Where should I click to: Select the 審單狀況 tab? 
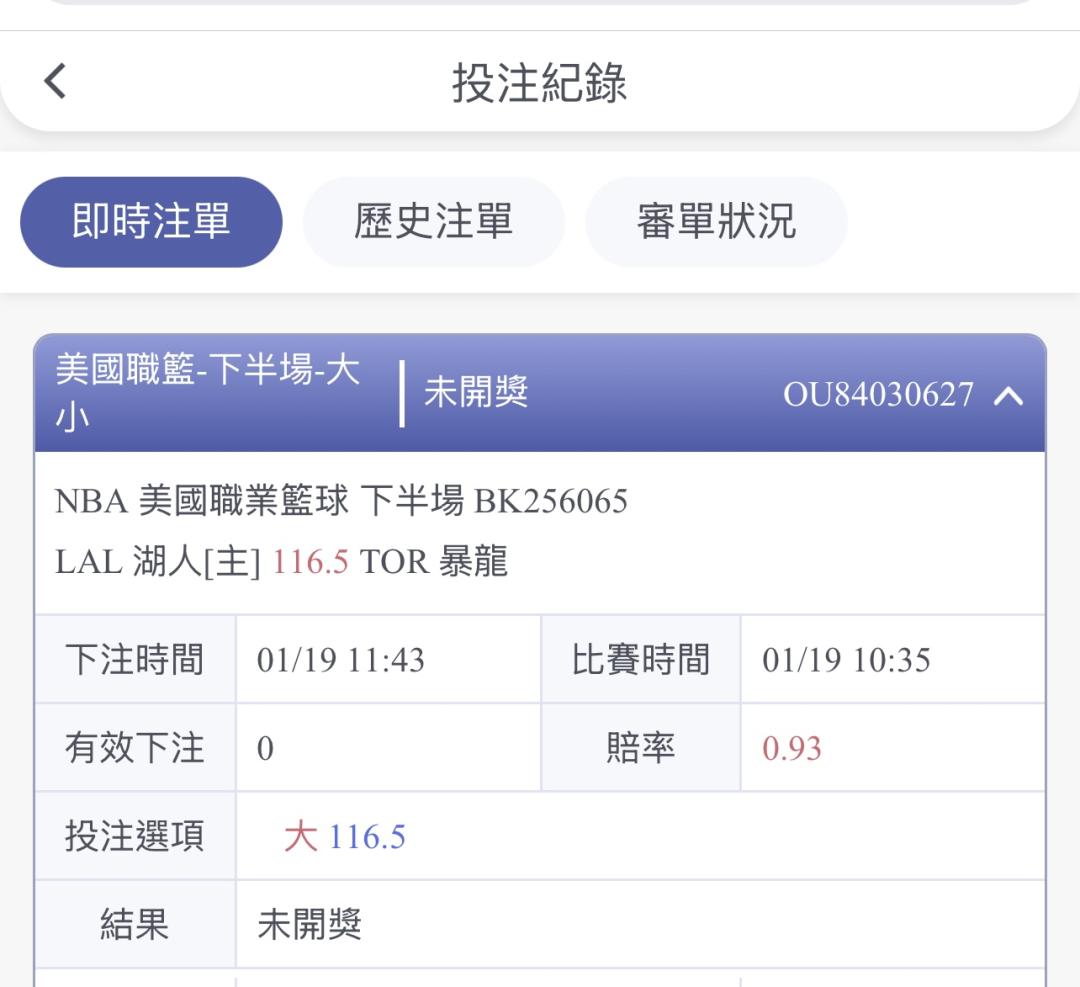point(716,222)
